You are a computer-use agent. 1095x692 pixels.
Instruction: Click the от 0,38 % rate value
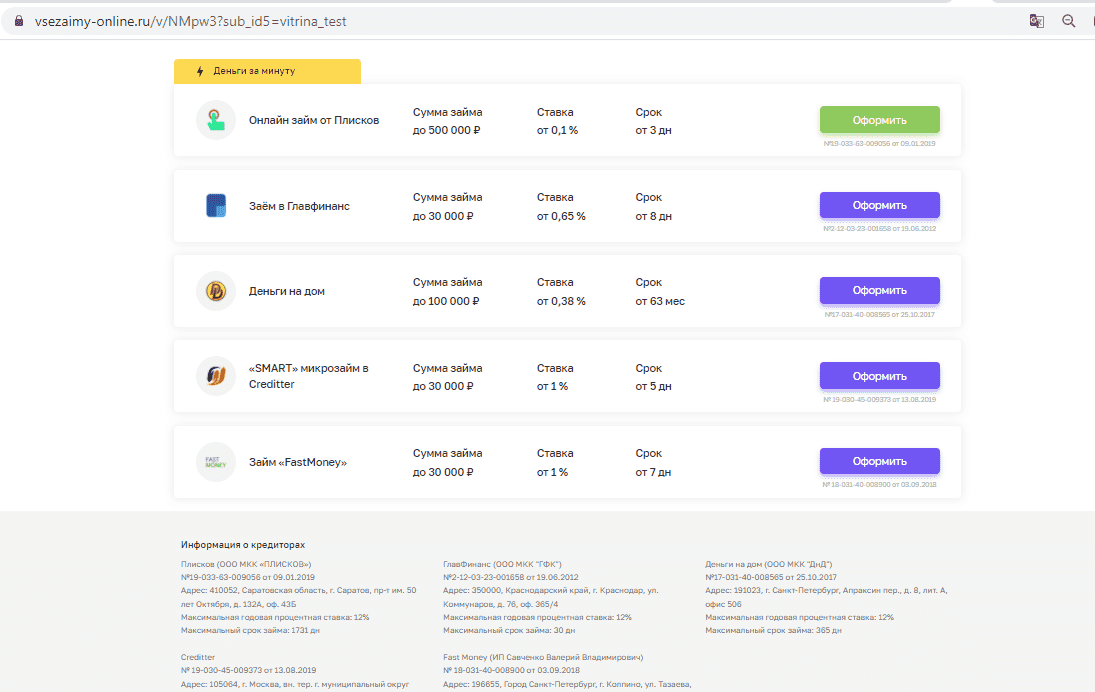[561, 302]
